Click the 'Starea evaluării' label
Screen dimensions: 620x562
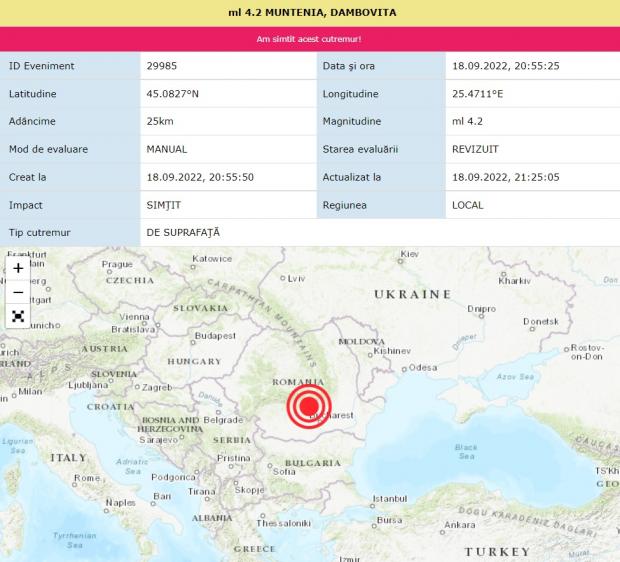360,149
